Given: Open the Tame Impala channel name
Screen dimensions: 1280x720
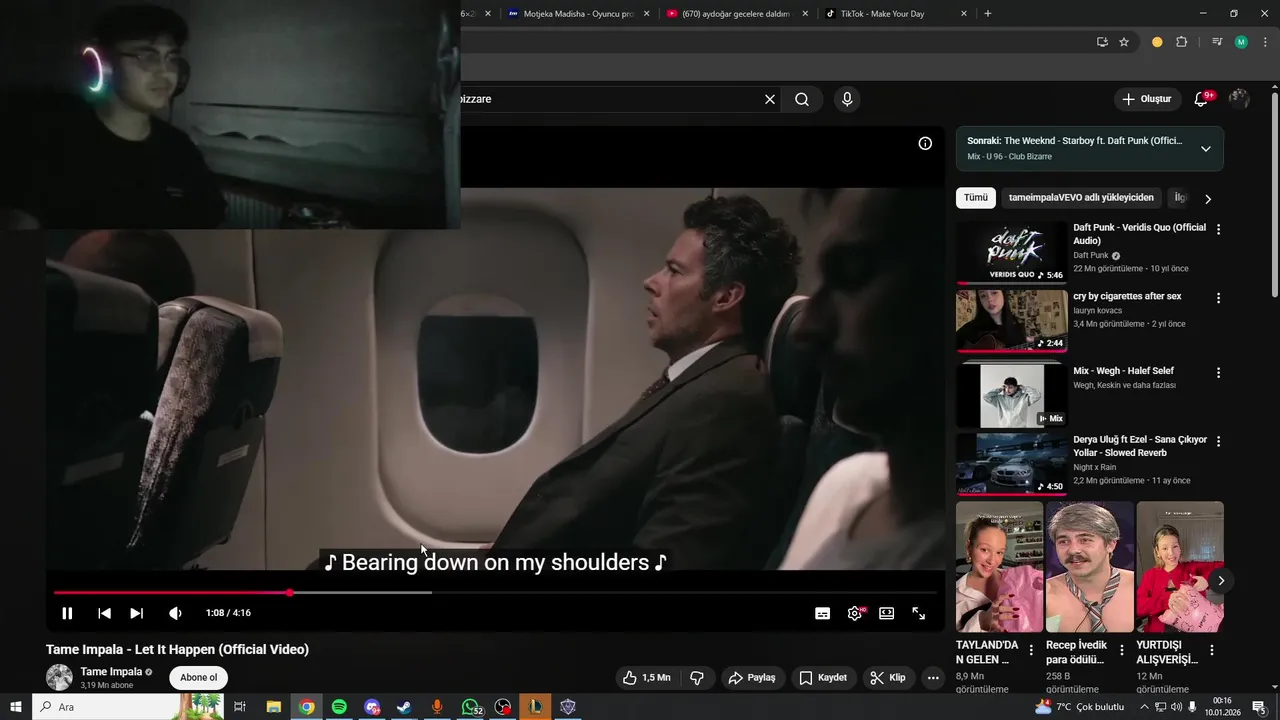Looking at the screenshot, I should pos(111,672).
